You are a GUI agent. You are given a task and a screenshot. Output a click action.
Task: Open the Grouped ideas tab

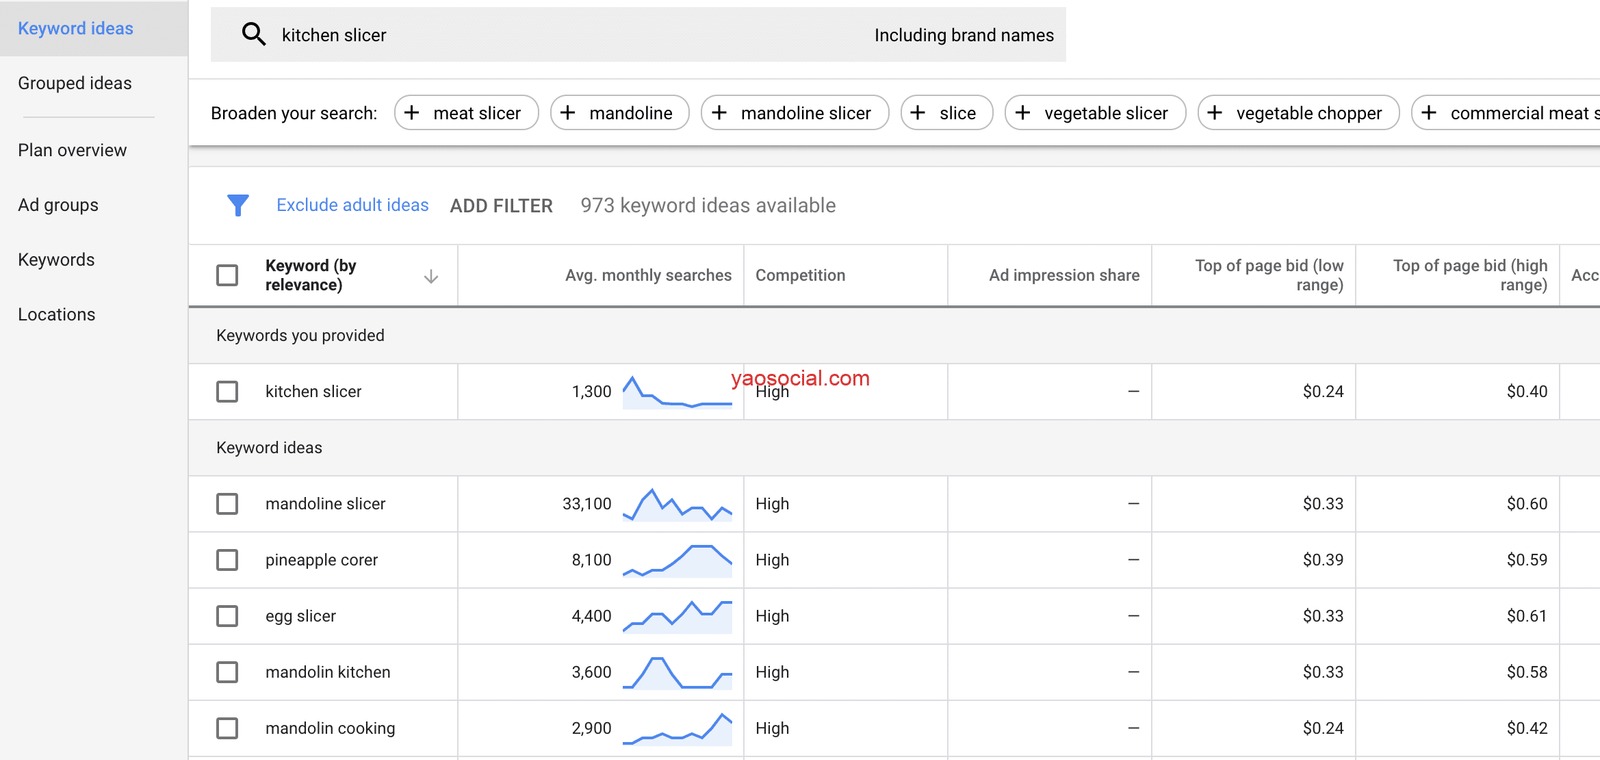click(x=75, y=83)
